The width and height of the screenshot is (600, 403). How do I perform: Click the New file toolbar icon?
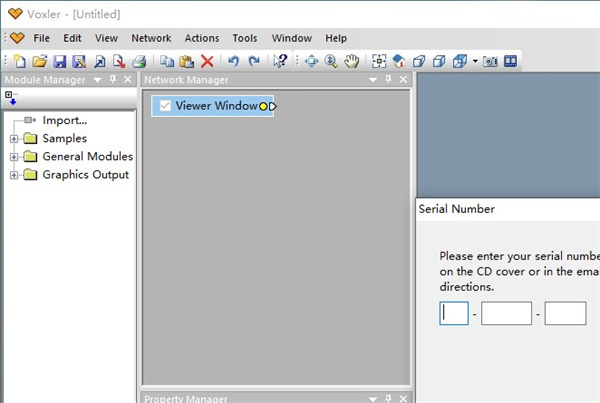pyautogui.click(x=21, y=61)
